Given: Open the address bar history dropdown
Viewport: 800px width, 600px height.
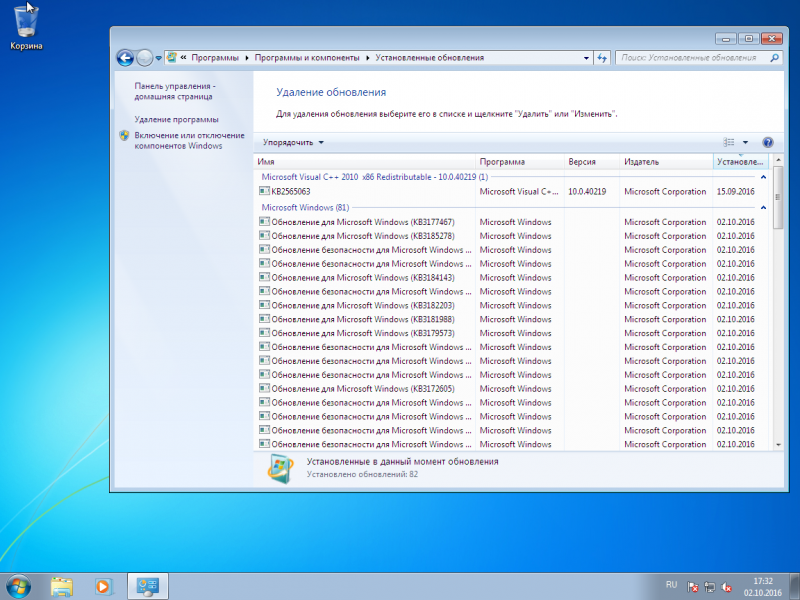Looking at the screenshot, I should tap(586, 58).
